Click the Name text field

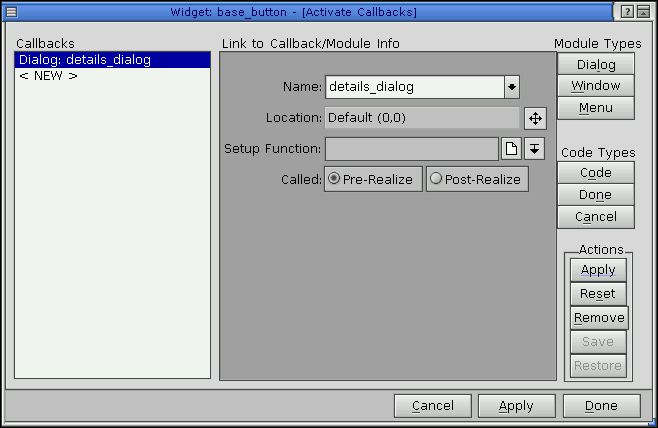pos(414,87)
